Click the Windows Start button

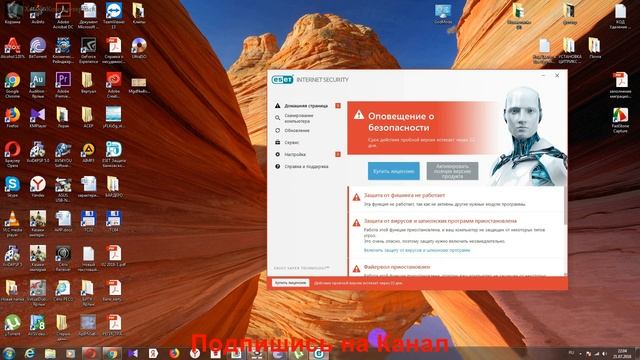[x=9, y=353]
